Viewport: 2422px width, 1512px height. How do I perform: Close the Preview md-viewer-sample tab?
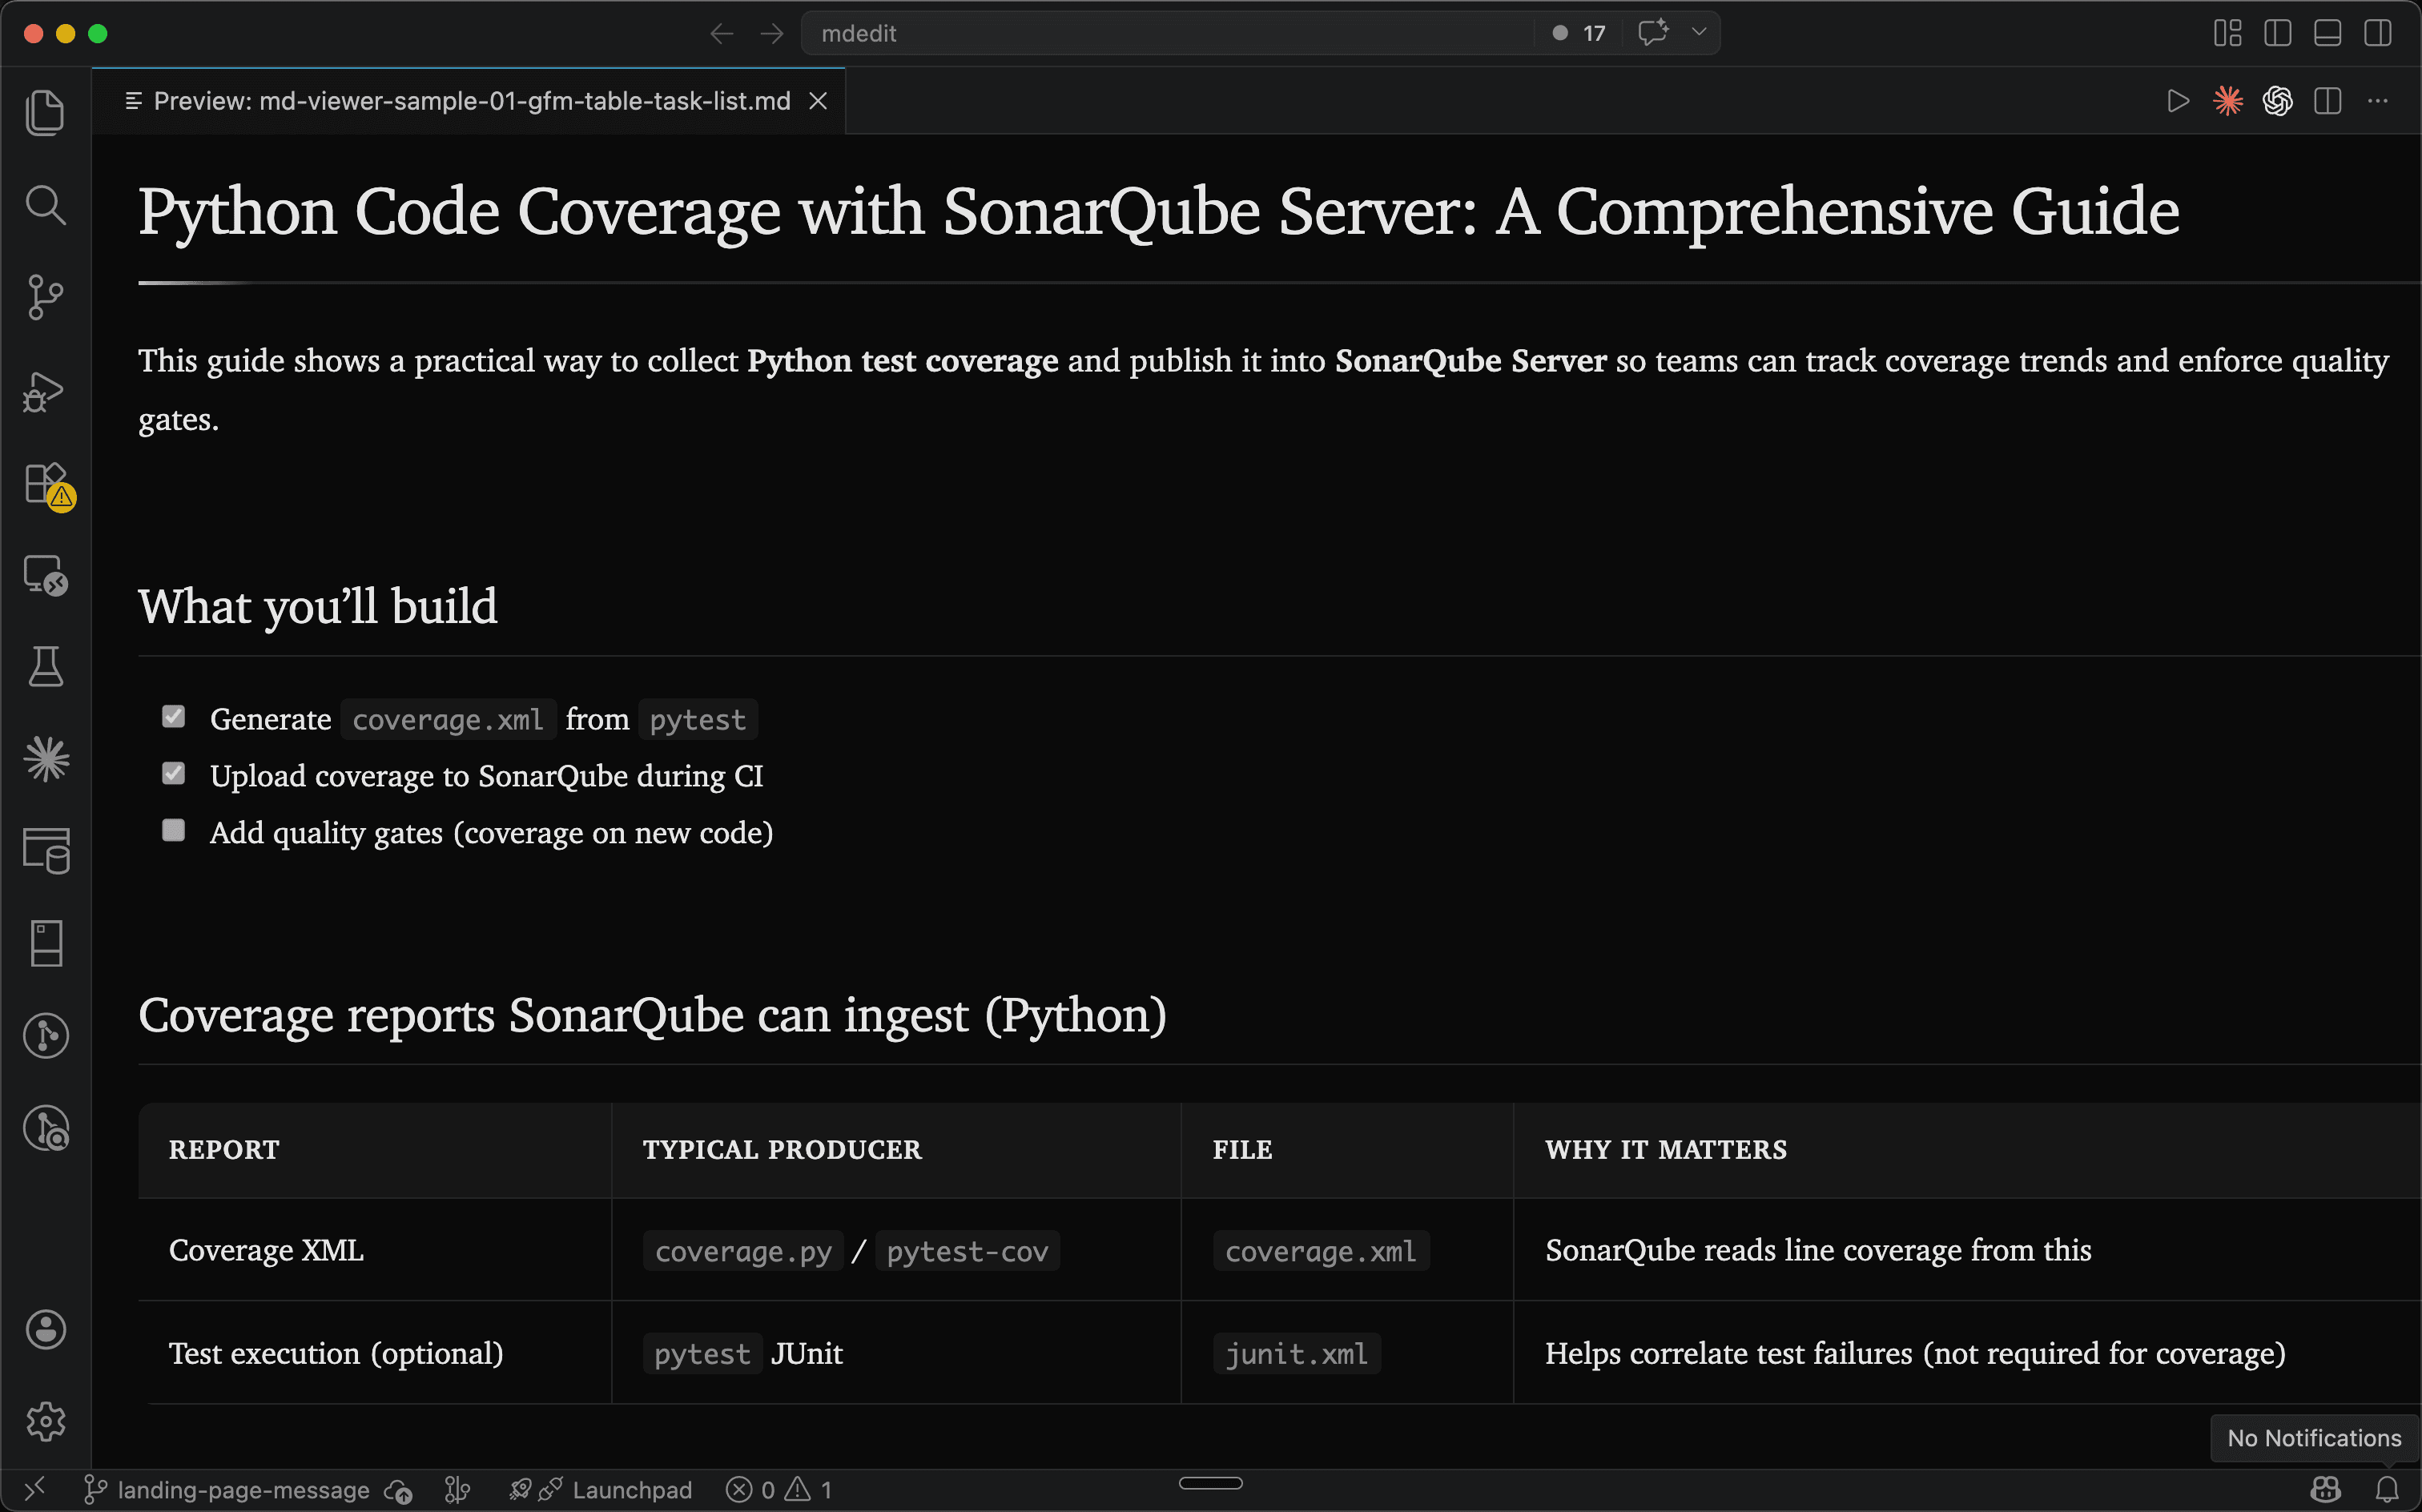818,101
